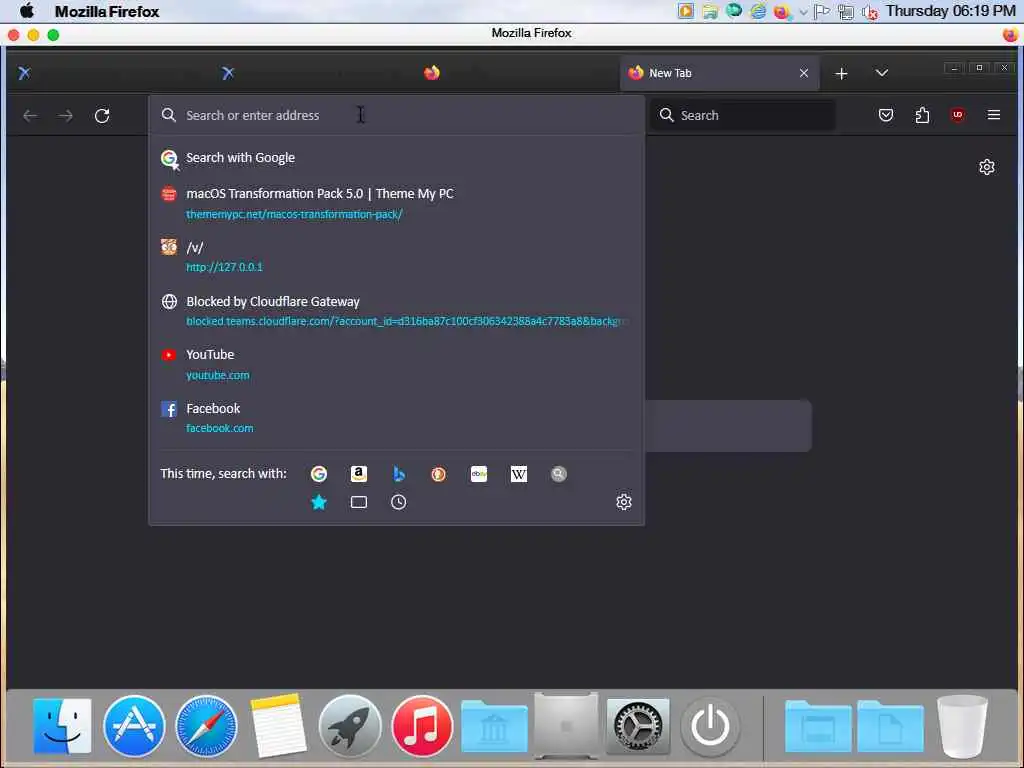Open Music app from the dock
The width and height of the screenshot is (1024, 768).
pyautogui.click(x=422, y=726)
